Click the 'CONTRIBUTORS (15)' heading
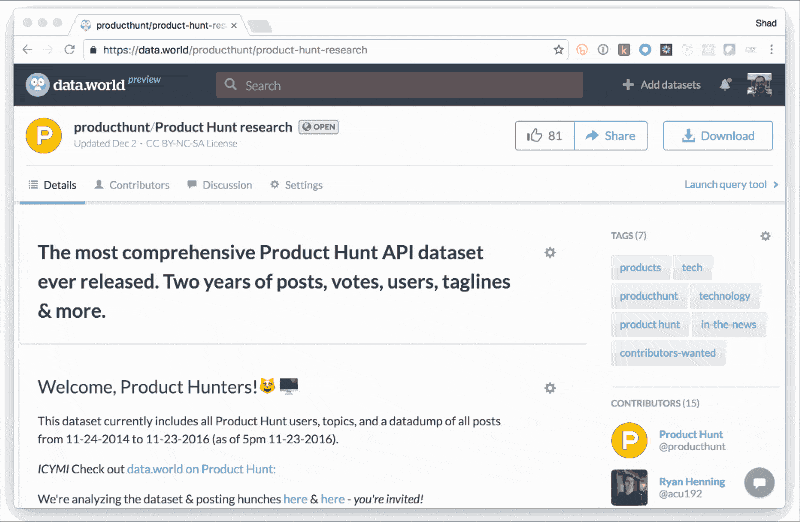Viewport: 800px width, 522px height. 655,403
